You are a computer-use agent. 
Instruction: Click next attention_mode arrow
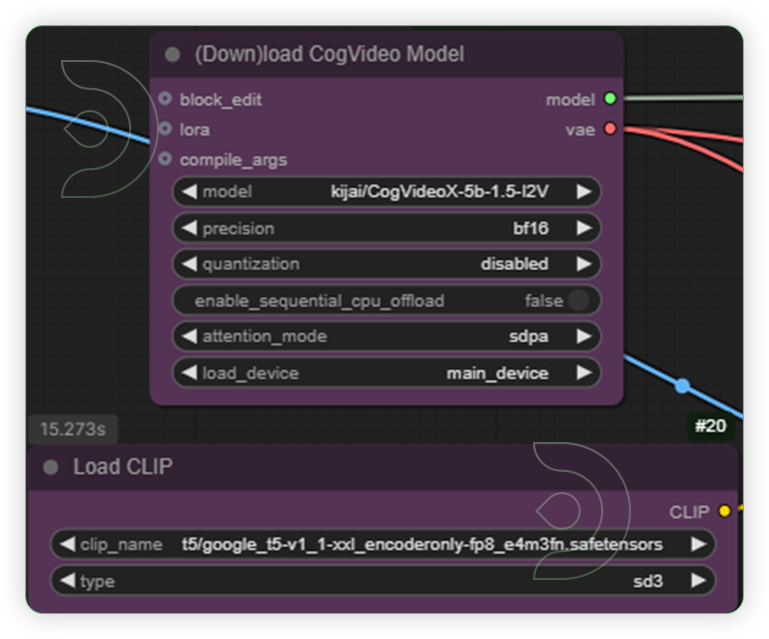583,336
